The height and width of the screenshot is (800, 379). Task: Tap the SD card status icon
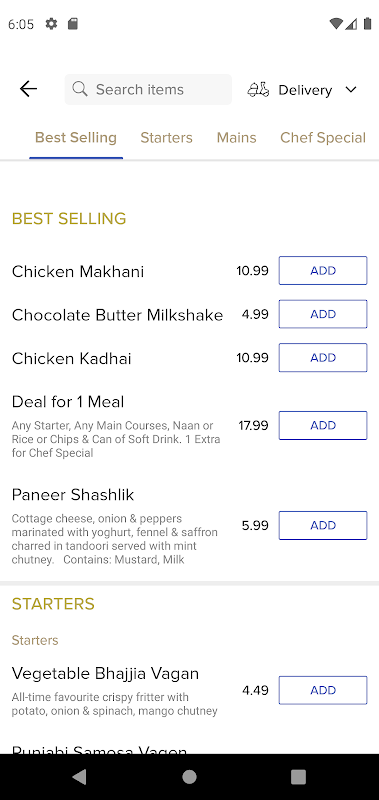point(73,24)
